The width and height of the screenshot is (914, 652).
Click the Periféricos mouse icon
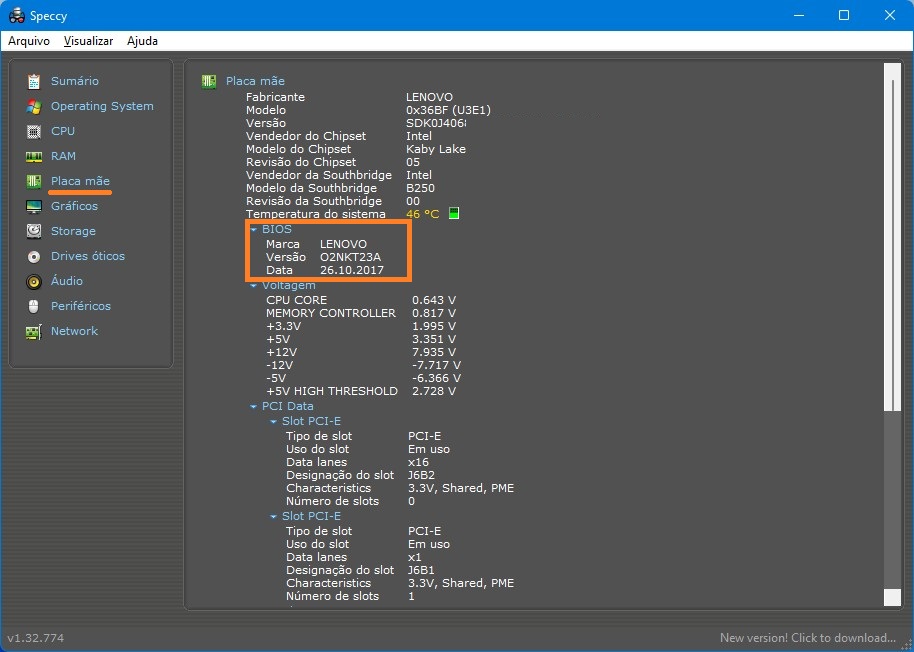click(x=34, y=306)
